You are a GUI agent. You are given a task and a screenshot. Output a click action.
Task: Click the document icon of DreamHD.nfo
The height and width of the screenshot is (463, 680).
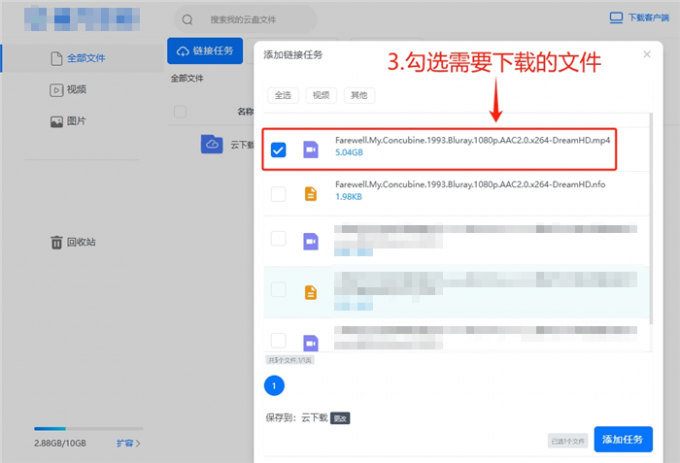pyautogui.click(x=311, y=194)
